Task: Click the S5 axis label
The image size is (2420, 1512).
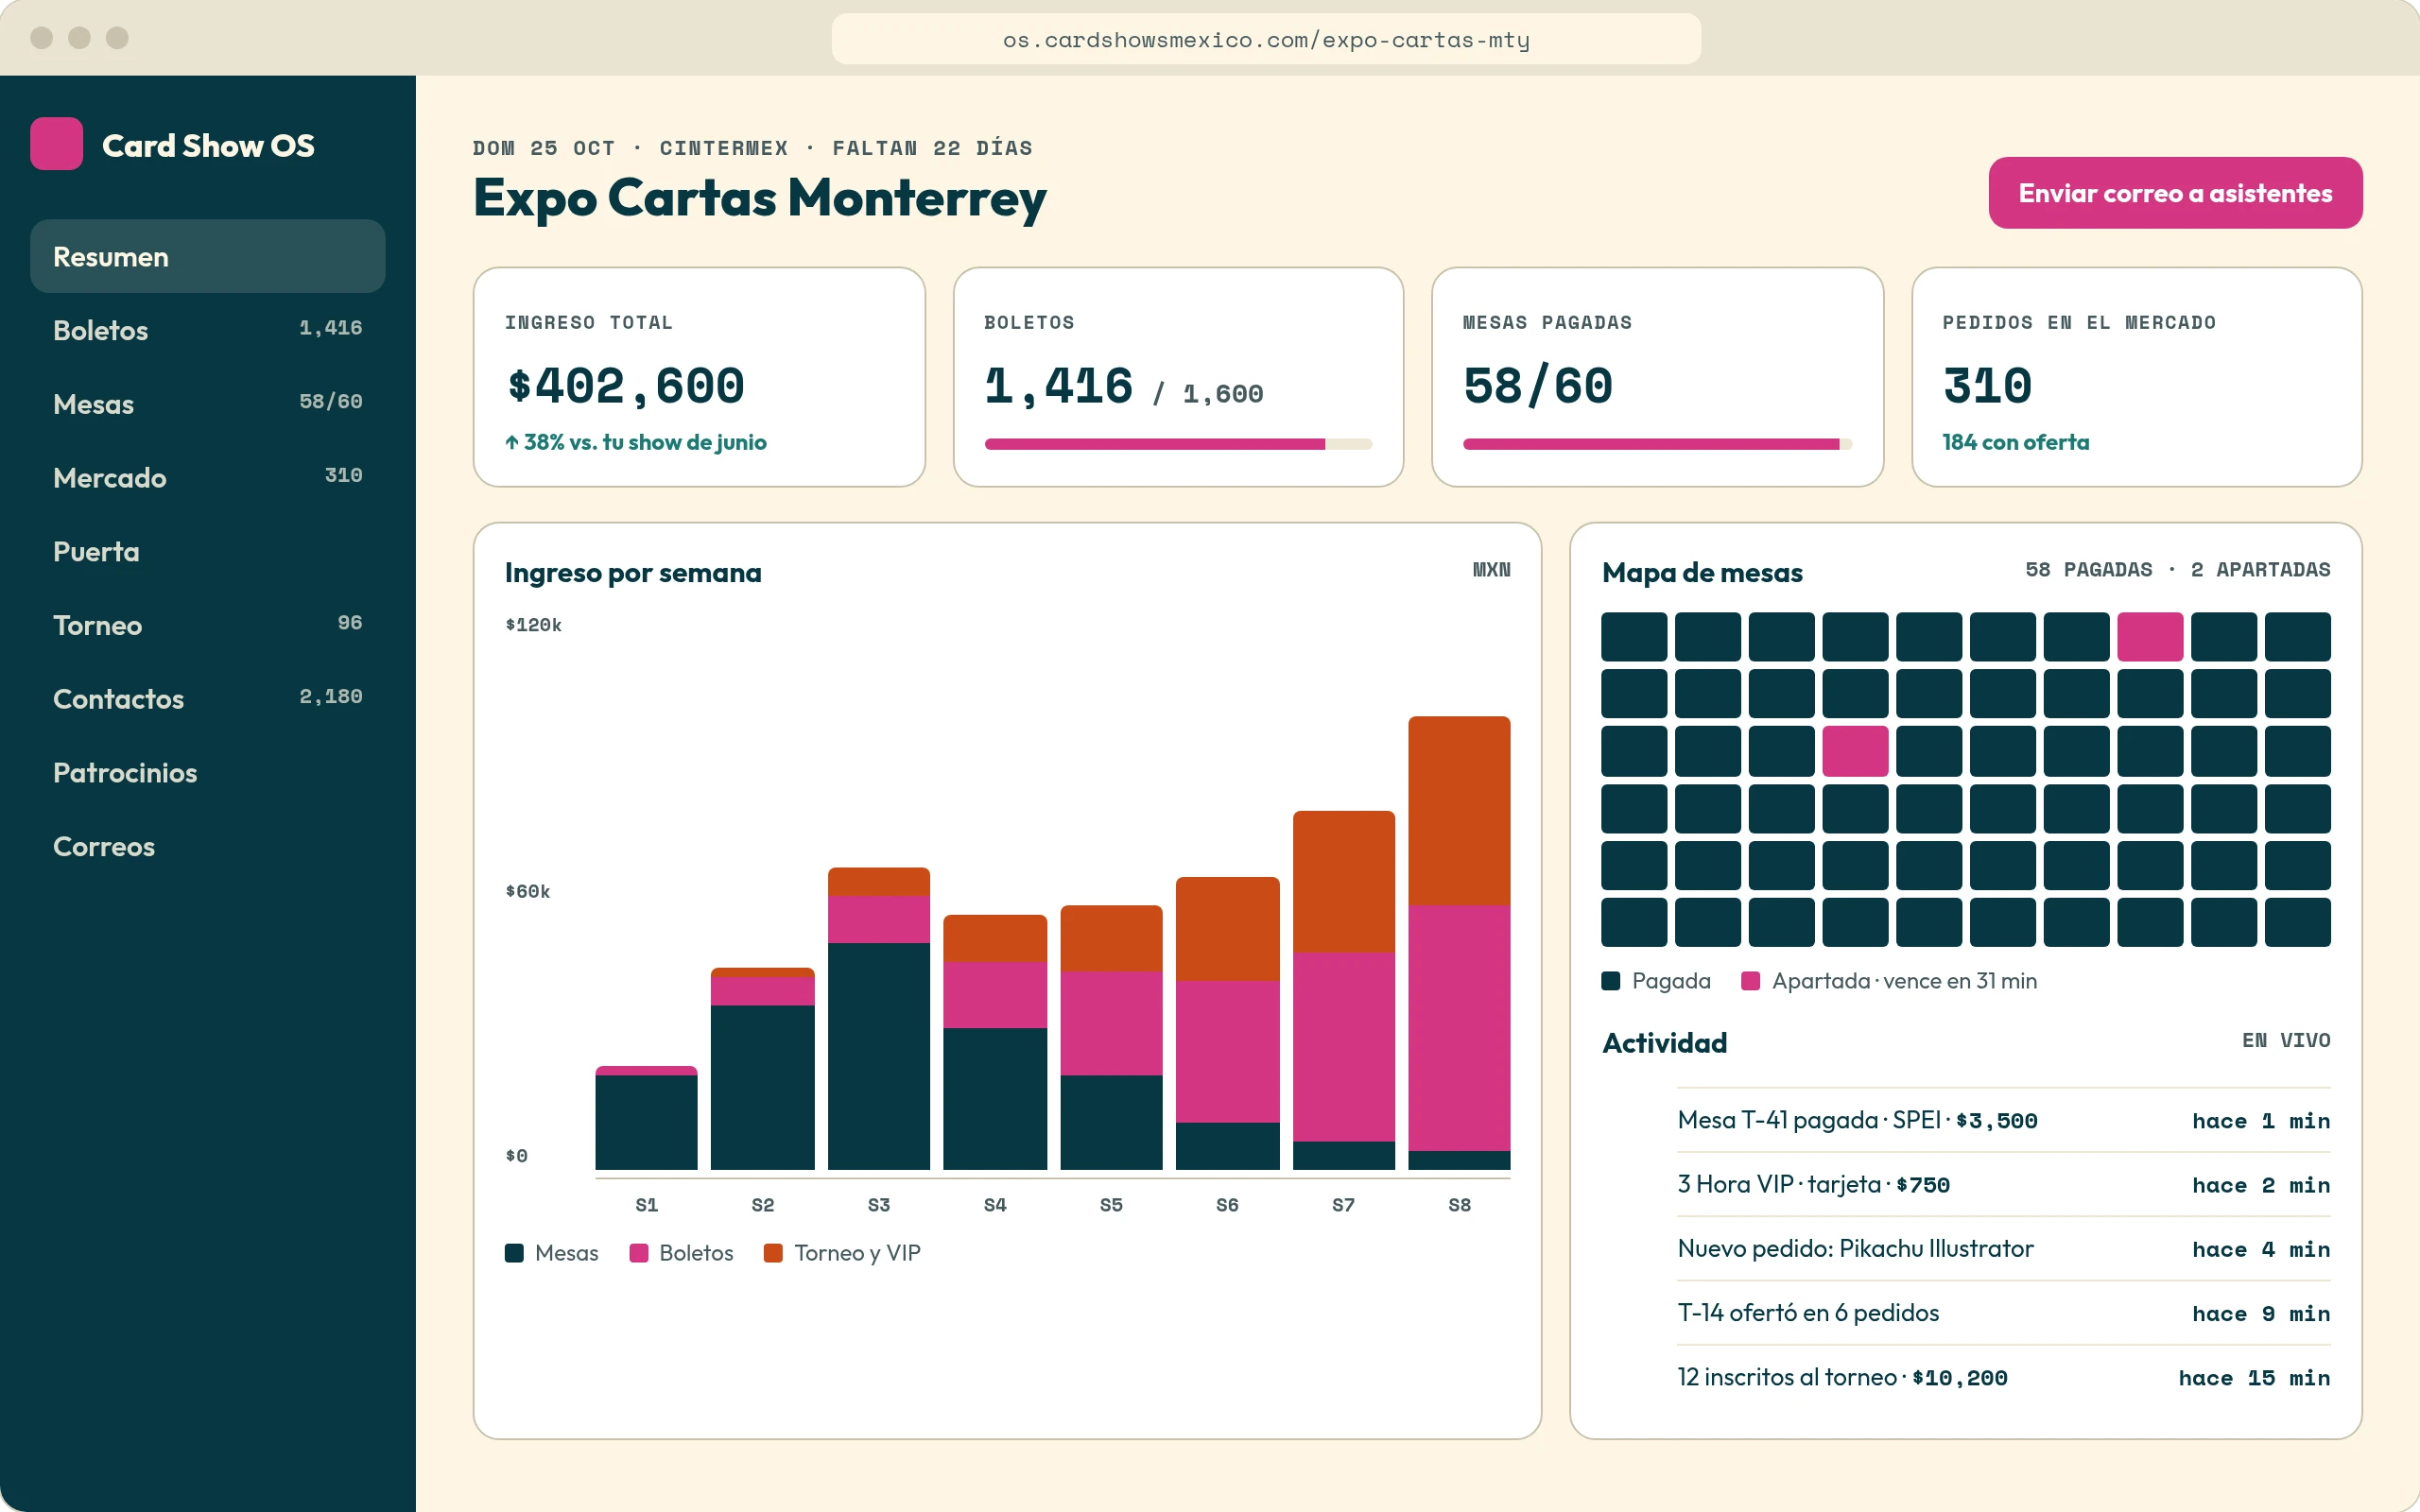Action: coord(1111,1205)
